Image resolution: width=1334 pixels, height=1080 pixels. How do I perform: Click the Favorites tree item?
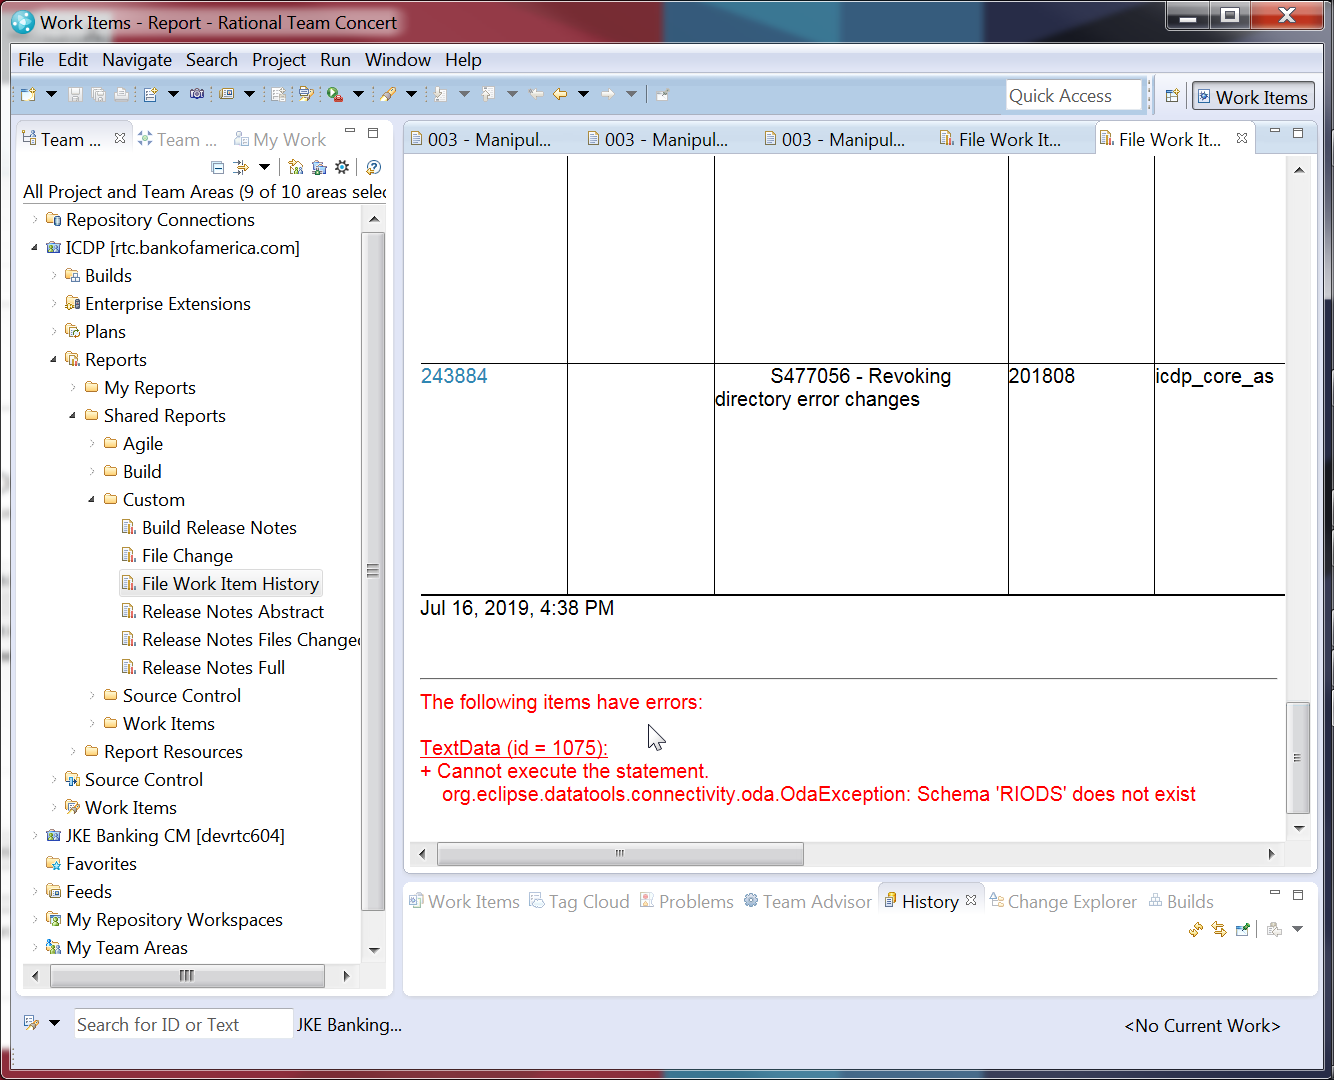(92, 863)
